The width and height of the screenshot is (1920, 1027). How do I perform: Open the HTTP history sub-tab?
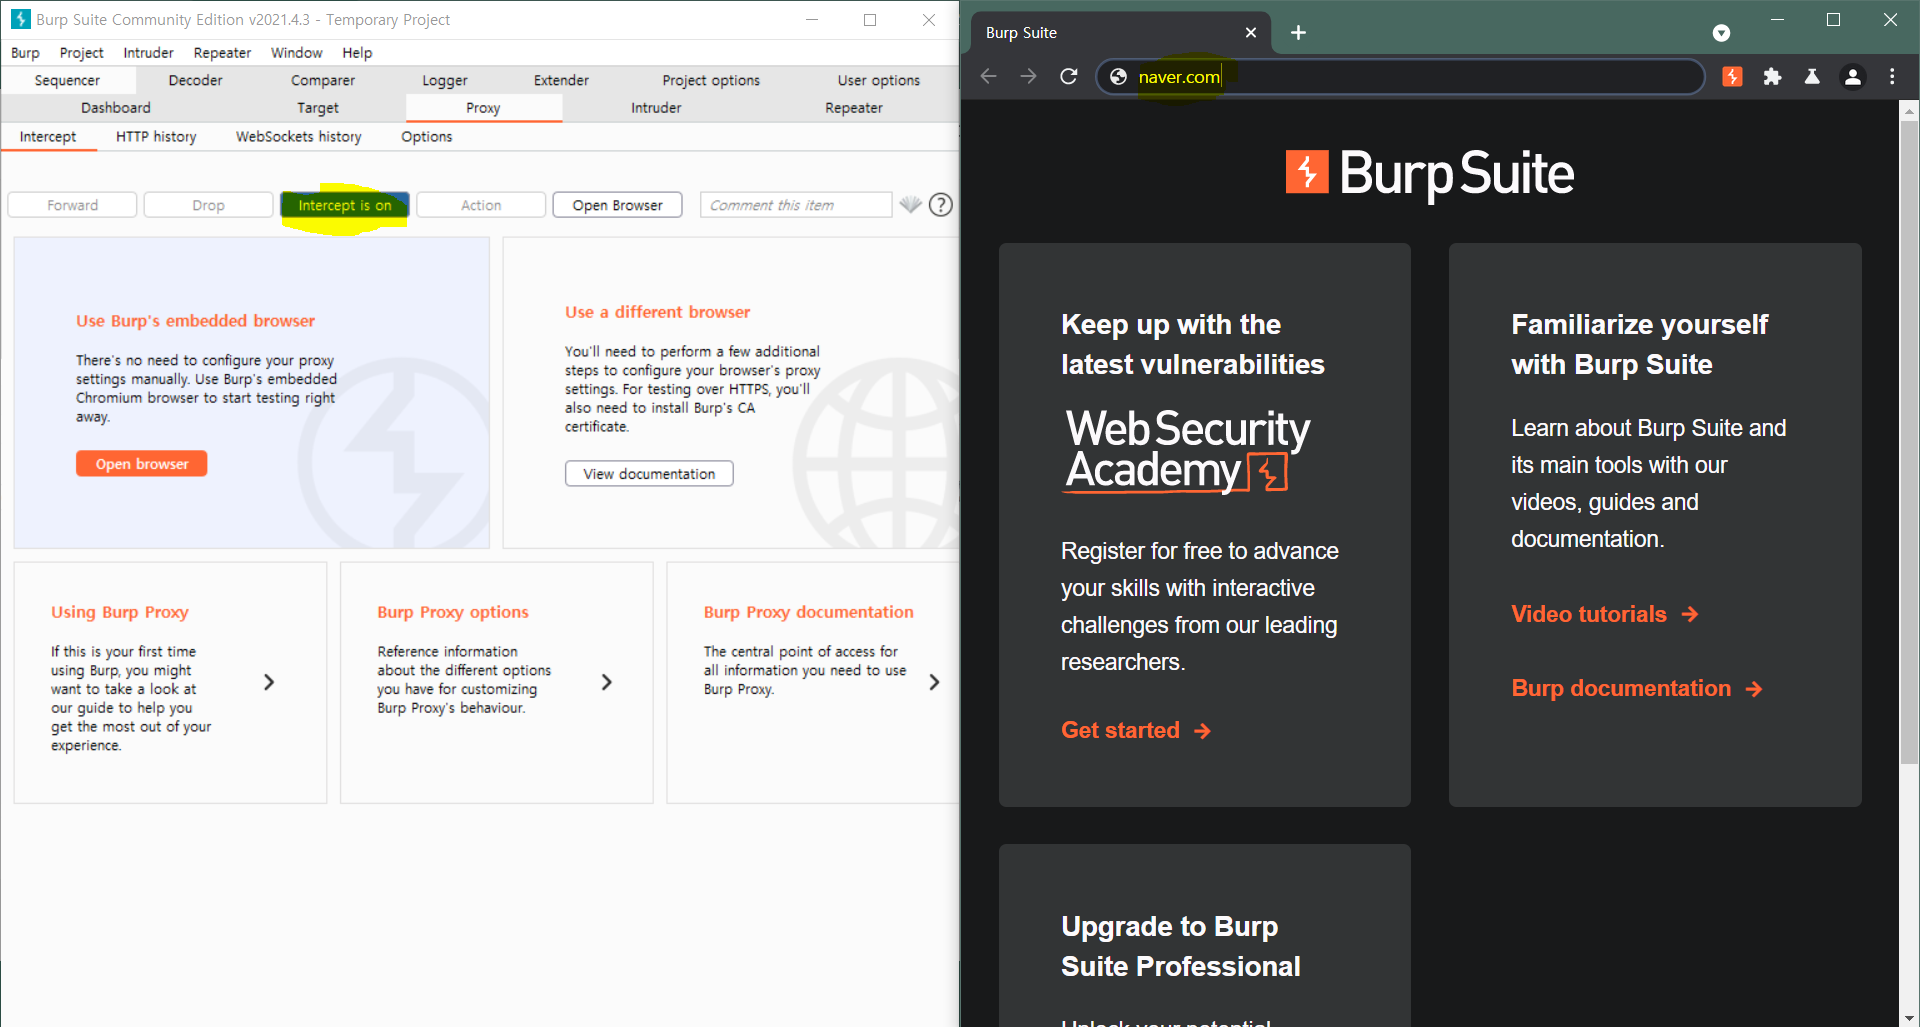pyautogui.click(x=156, y=137)
